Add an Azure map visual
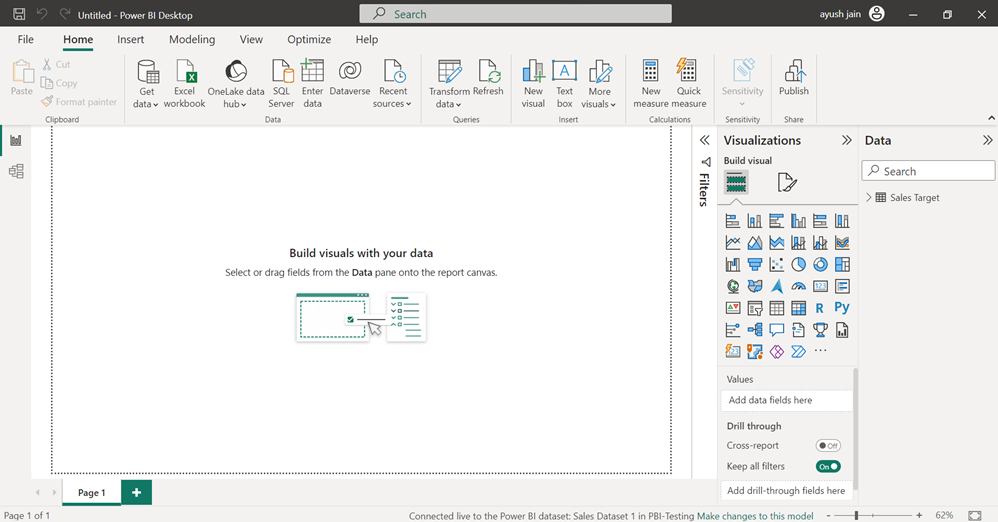The image size is (998, 522). coord(777,286)
